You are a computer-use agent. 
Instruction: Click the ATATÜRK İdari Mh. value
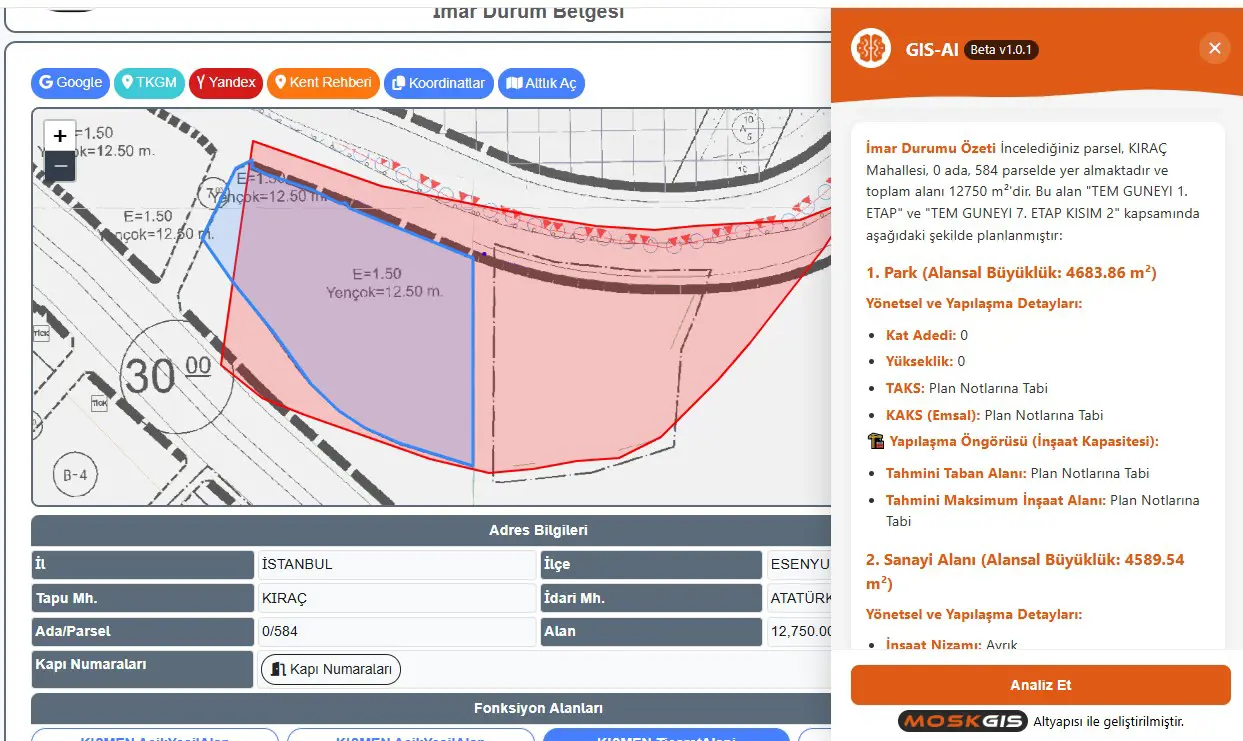pyautogui.click(x=799, y=598)
